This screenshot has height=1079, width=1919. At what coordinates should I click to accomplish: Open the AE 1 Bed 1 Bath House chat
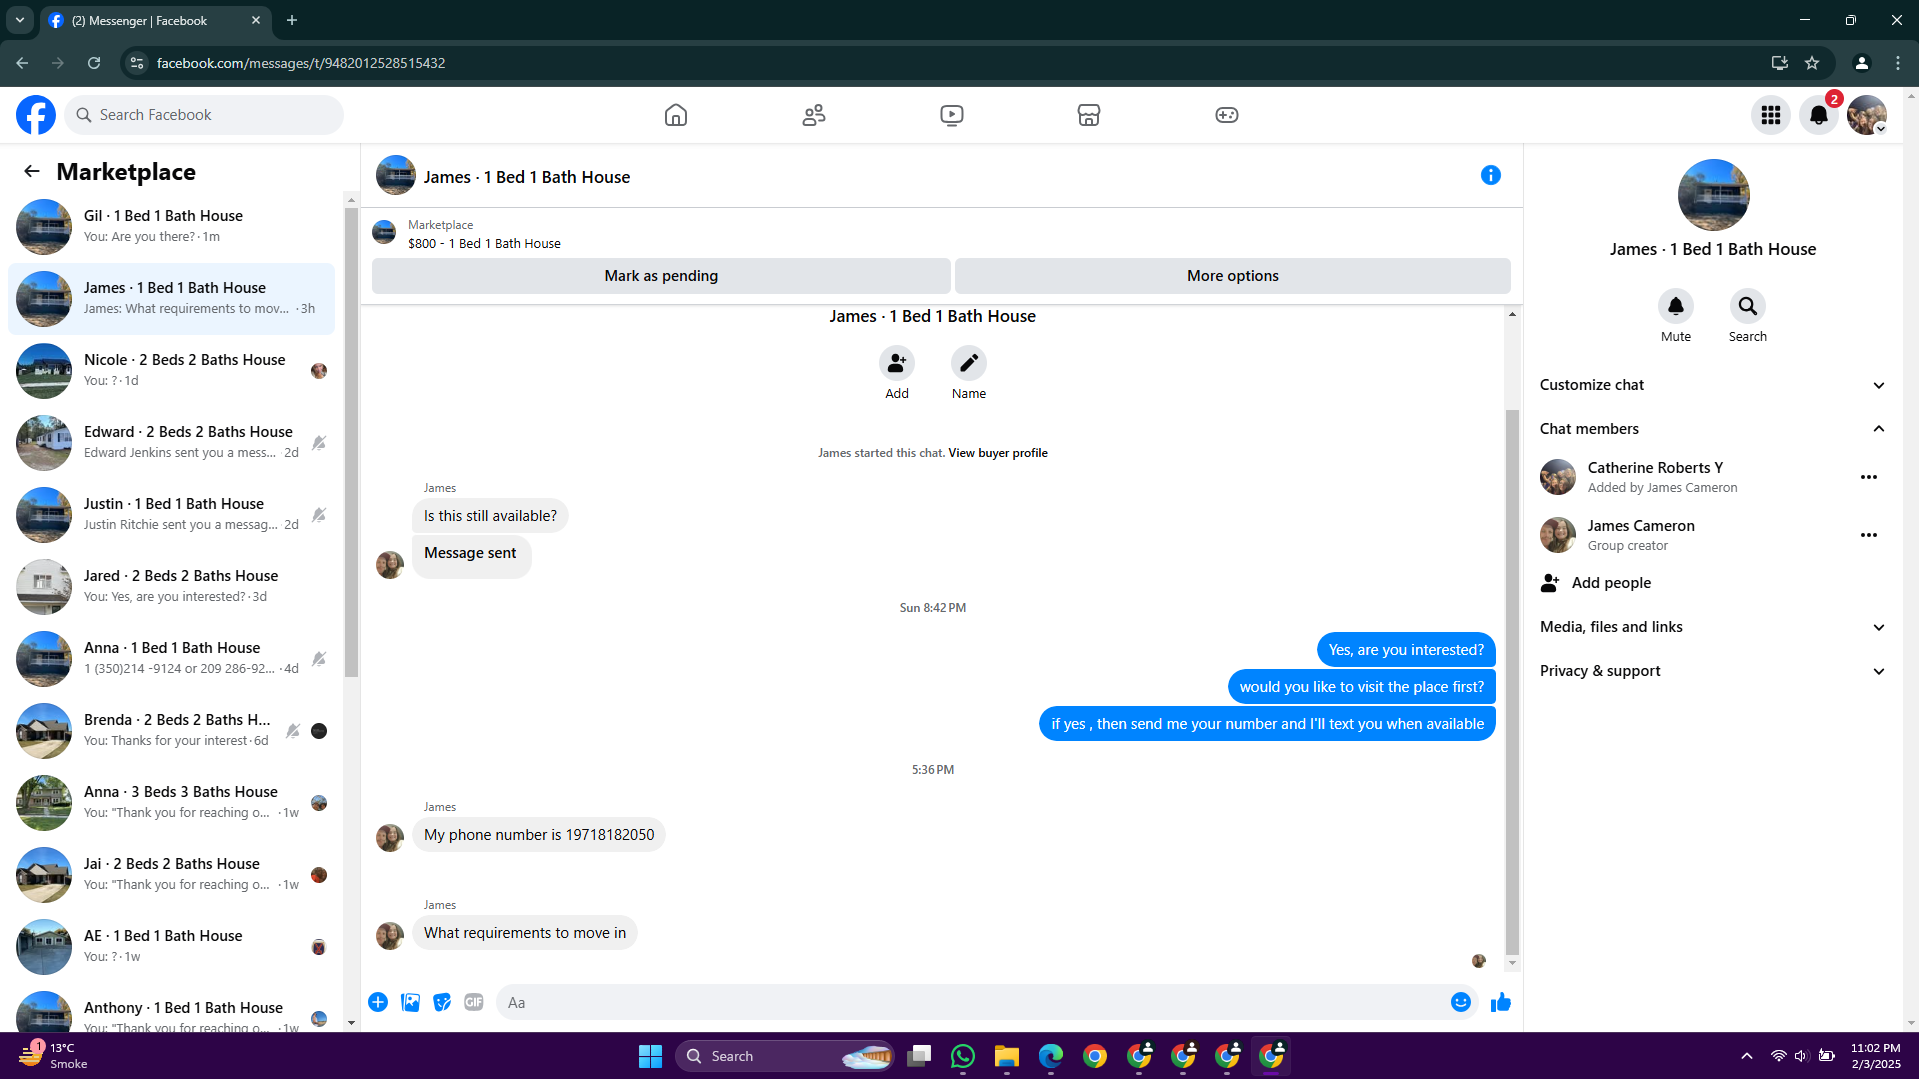tap(172, 947)
